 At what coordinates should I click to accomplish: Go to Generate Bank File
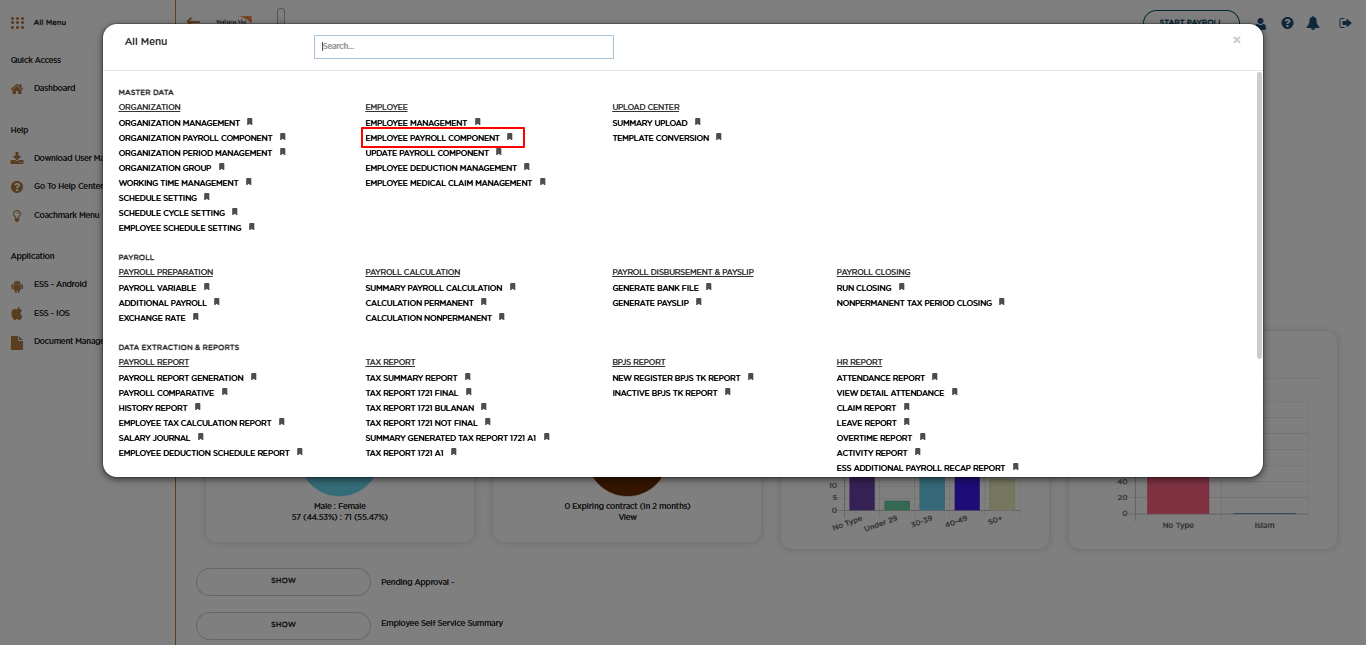click(x=655, y=288)
